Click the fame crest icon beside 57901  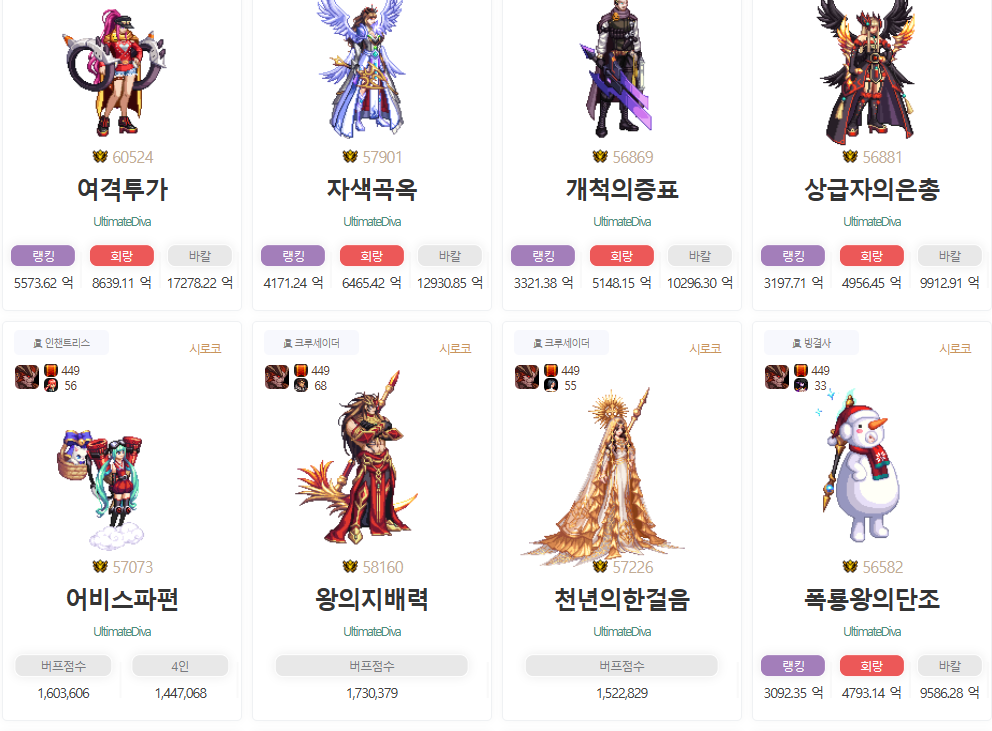pyautogui.click(x=350, y=156)
